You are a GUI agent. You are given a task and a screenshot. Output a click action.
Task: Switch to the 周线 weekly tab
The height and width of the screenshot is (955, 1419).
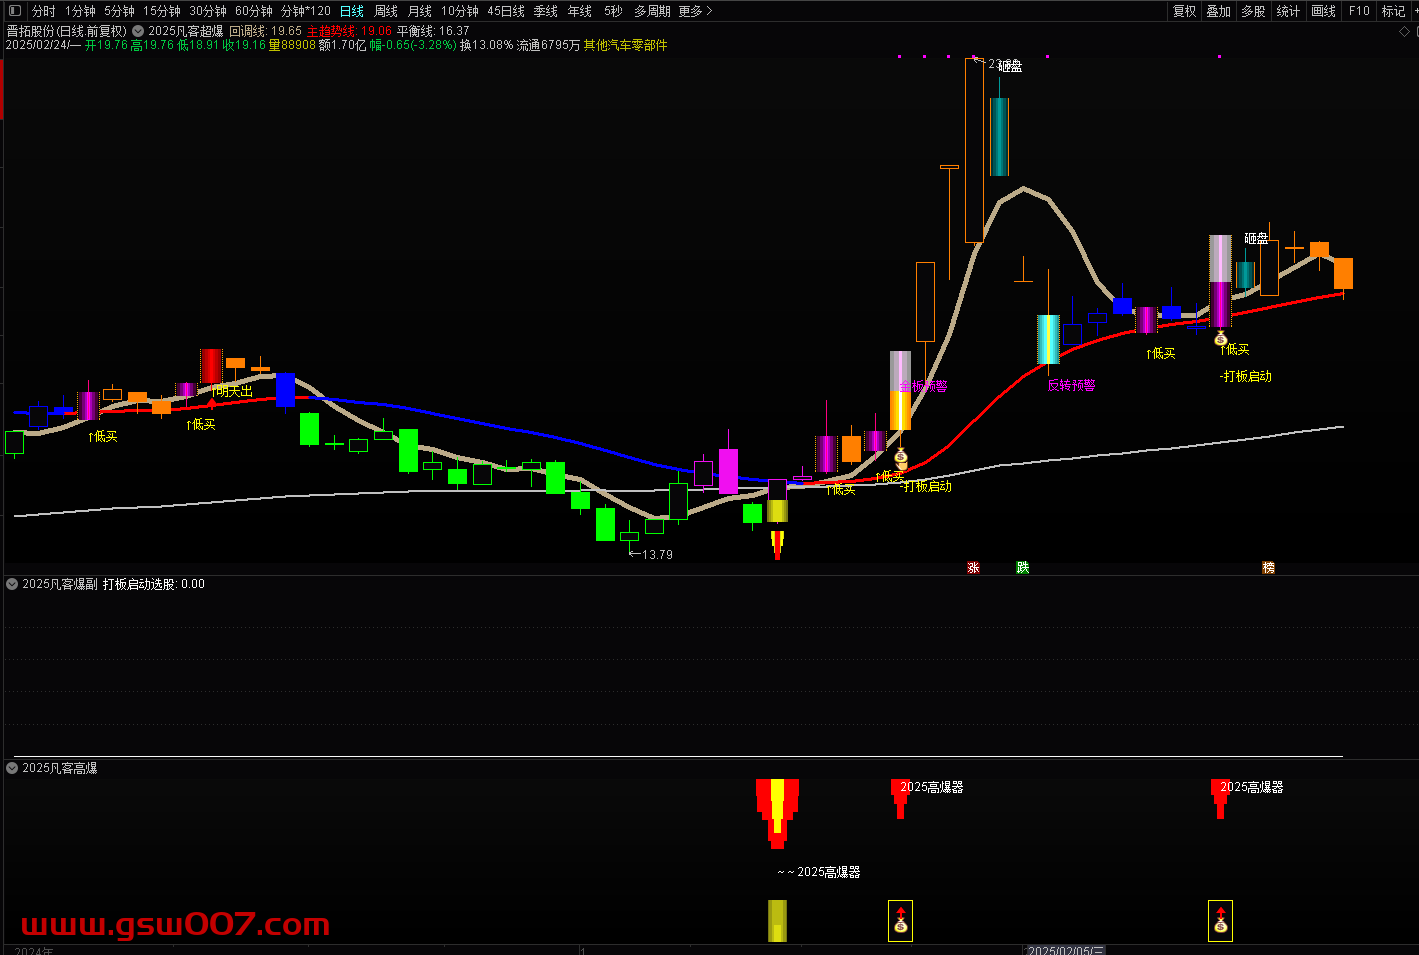coord(386,11)
